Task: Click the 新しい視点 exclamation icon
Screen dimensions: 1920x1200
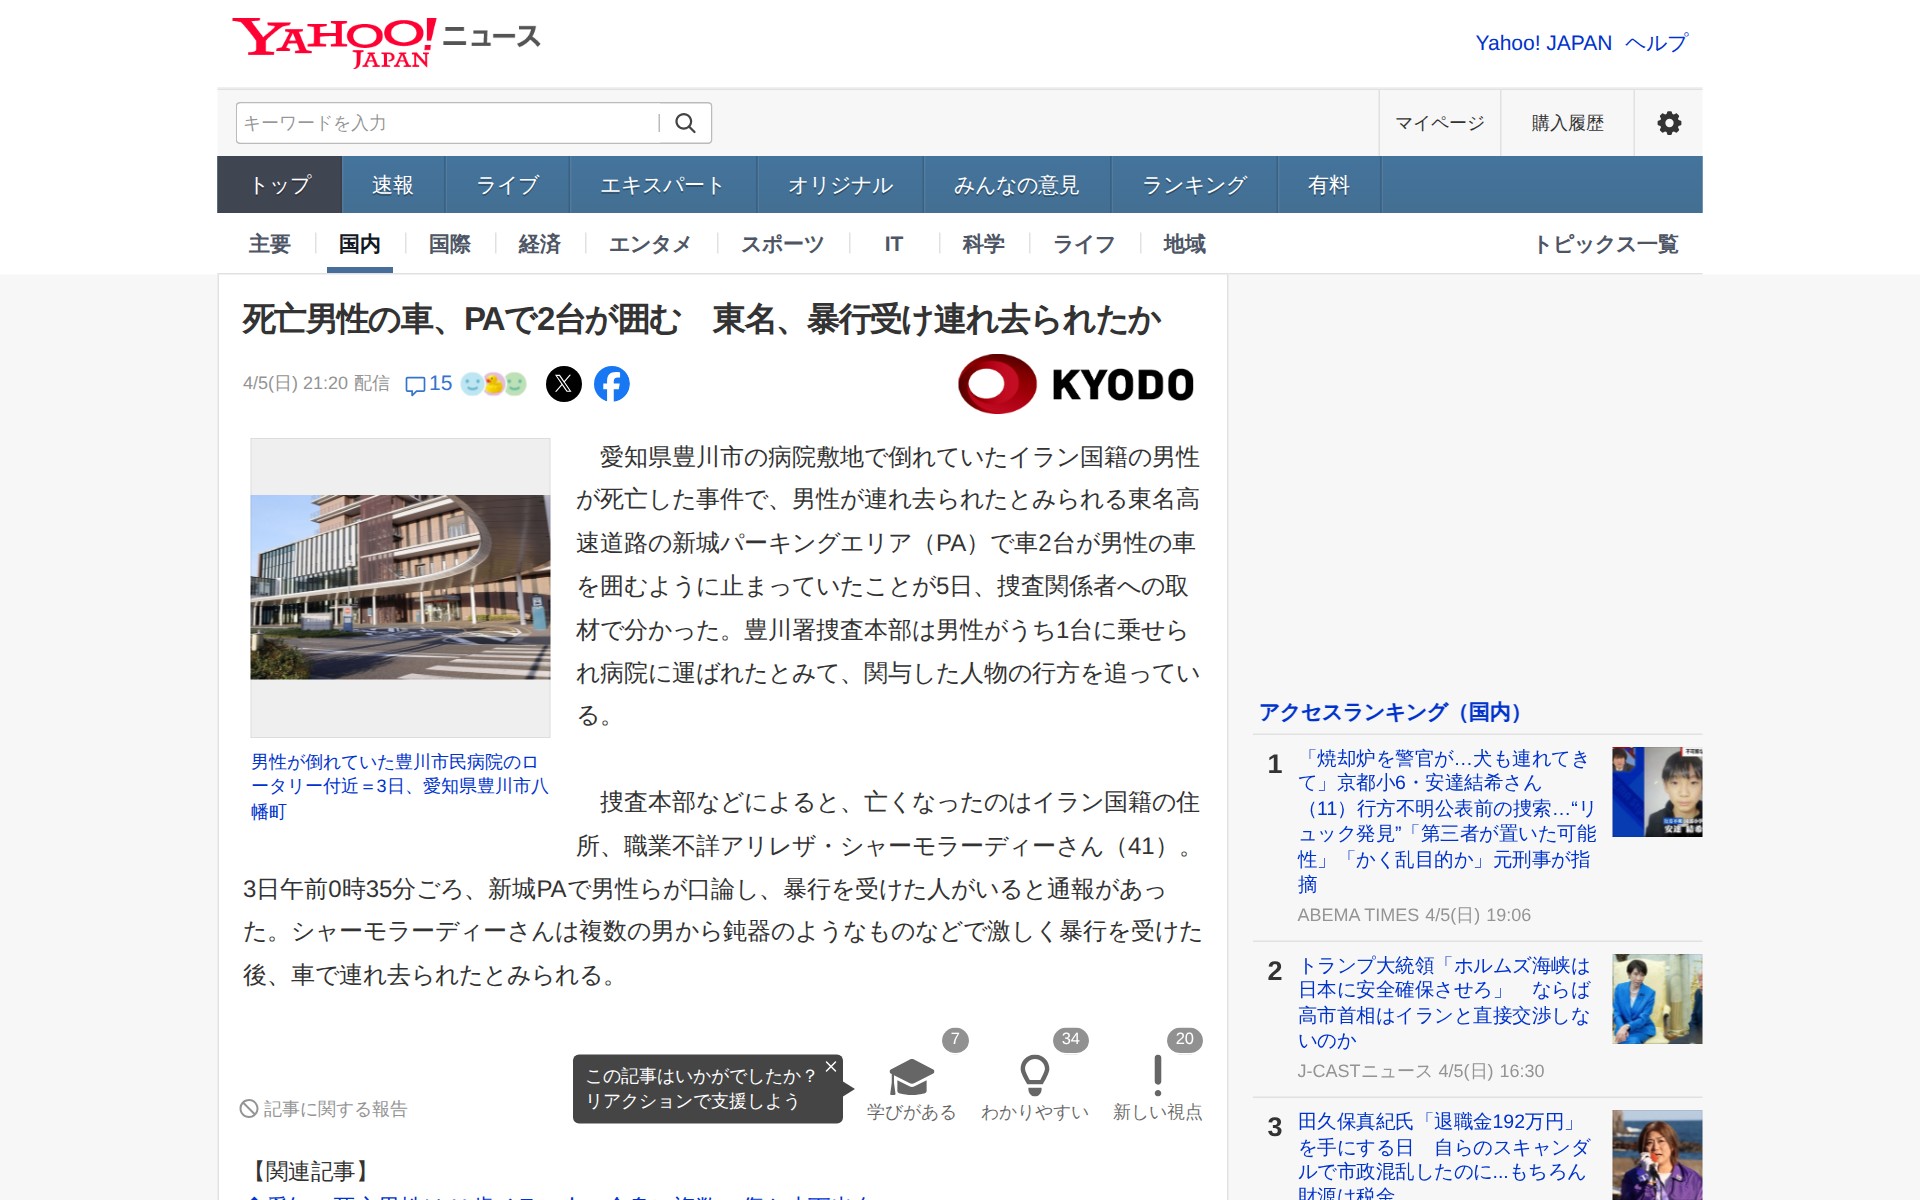Action: point(1157,1078)
